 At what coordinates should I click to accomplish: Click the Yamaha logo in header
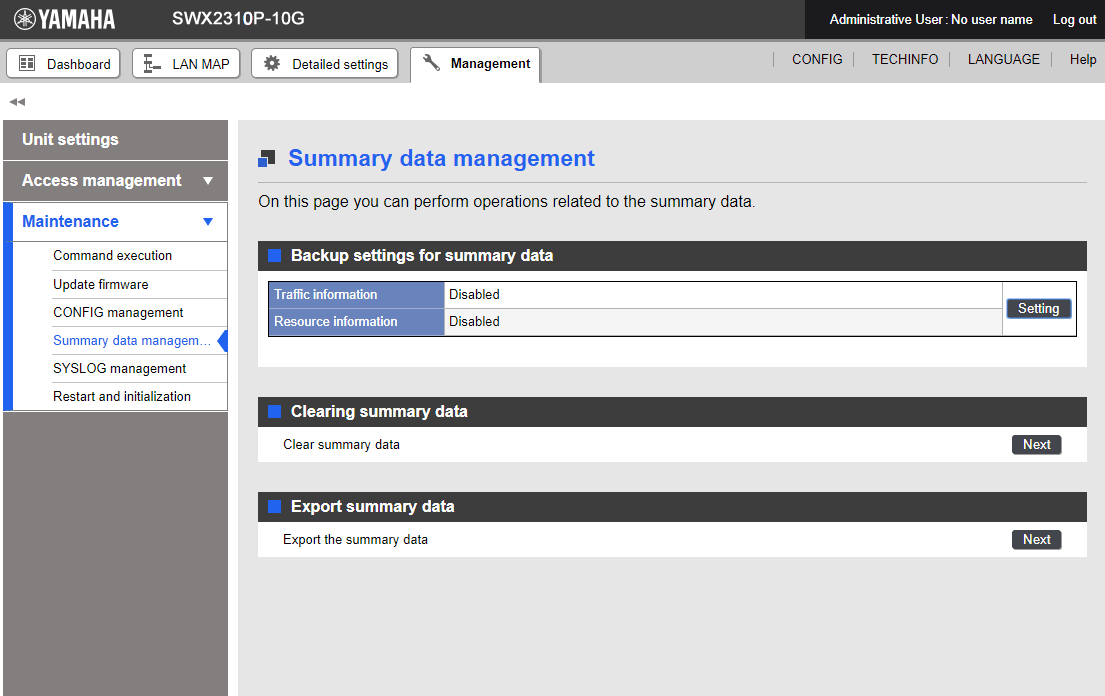click(64, 19)
